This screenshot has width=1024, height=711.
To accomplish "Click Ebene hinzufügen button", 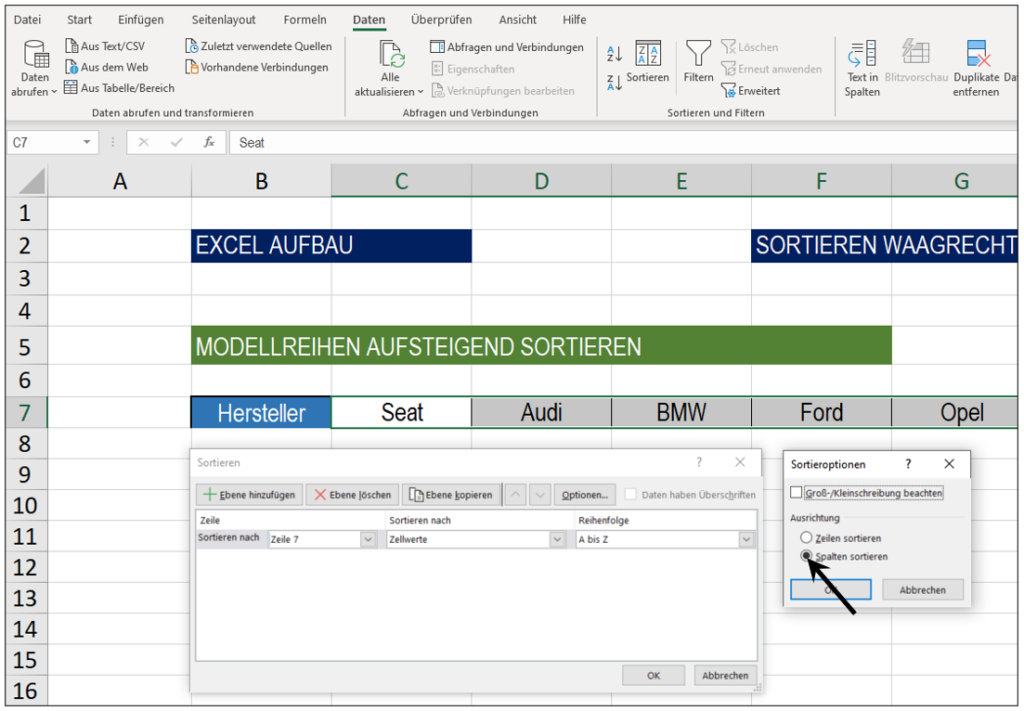I will (x=249, y=494).
